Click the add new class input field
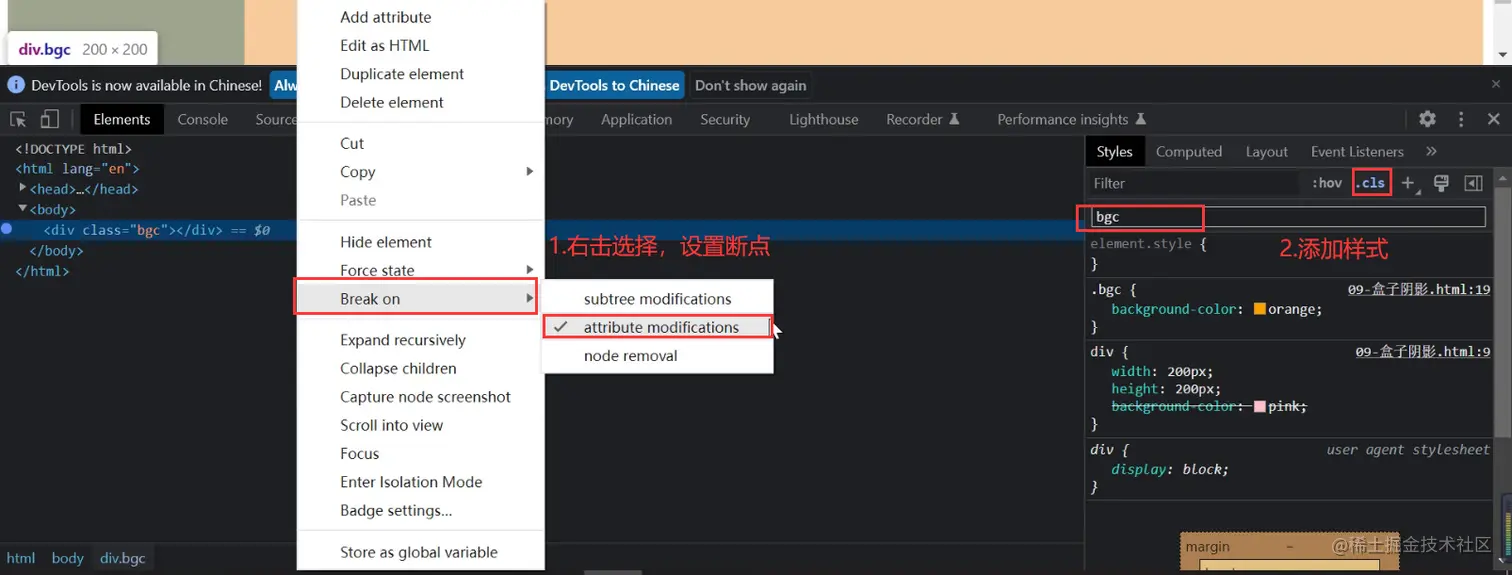This screenshot has height=575, width=1512. pos(1287,217)
